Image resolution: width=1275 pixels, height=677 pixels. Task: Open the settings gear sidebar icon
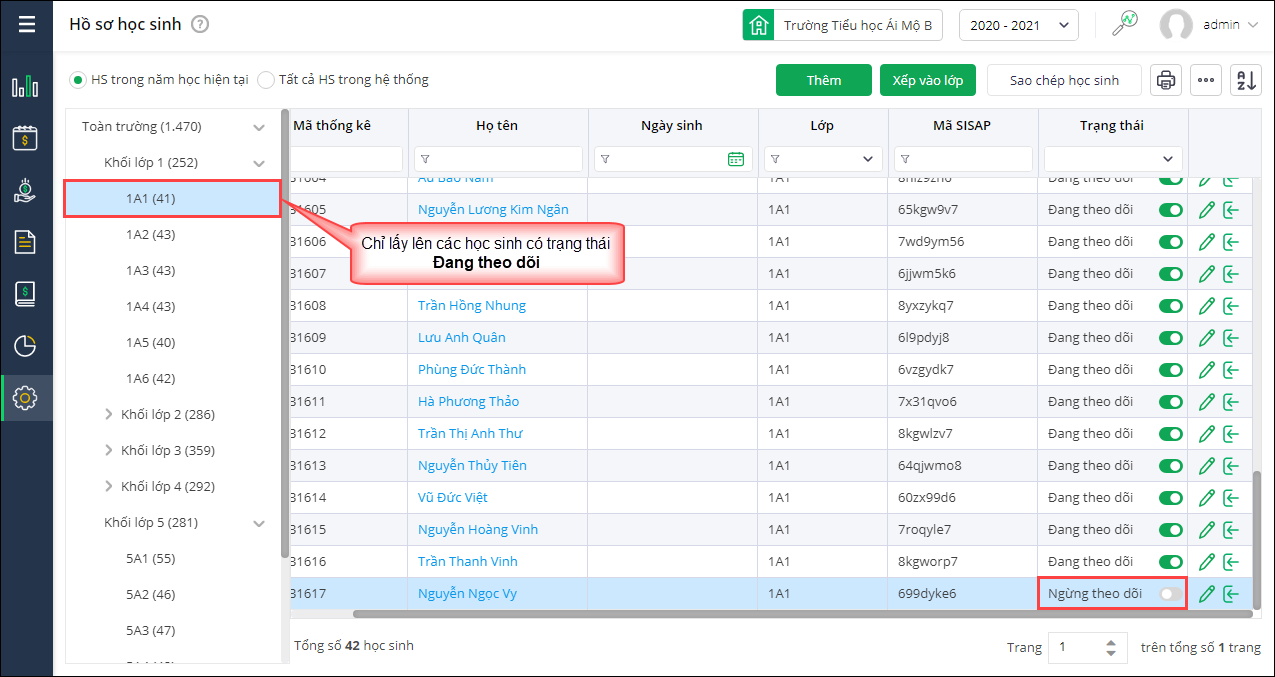click(25, 398)
